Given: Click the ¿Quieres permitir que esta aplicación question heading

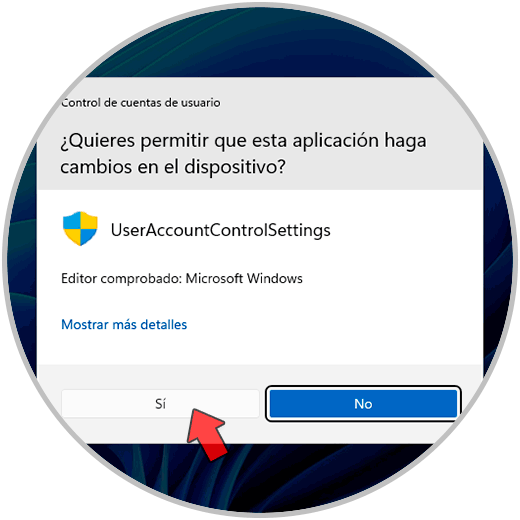Looking at the screenshot, I should click(243, 141).
